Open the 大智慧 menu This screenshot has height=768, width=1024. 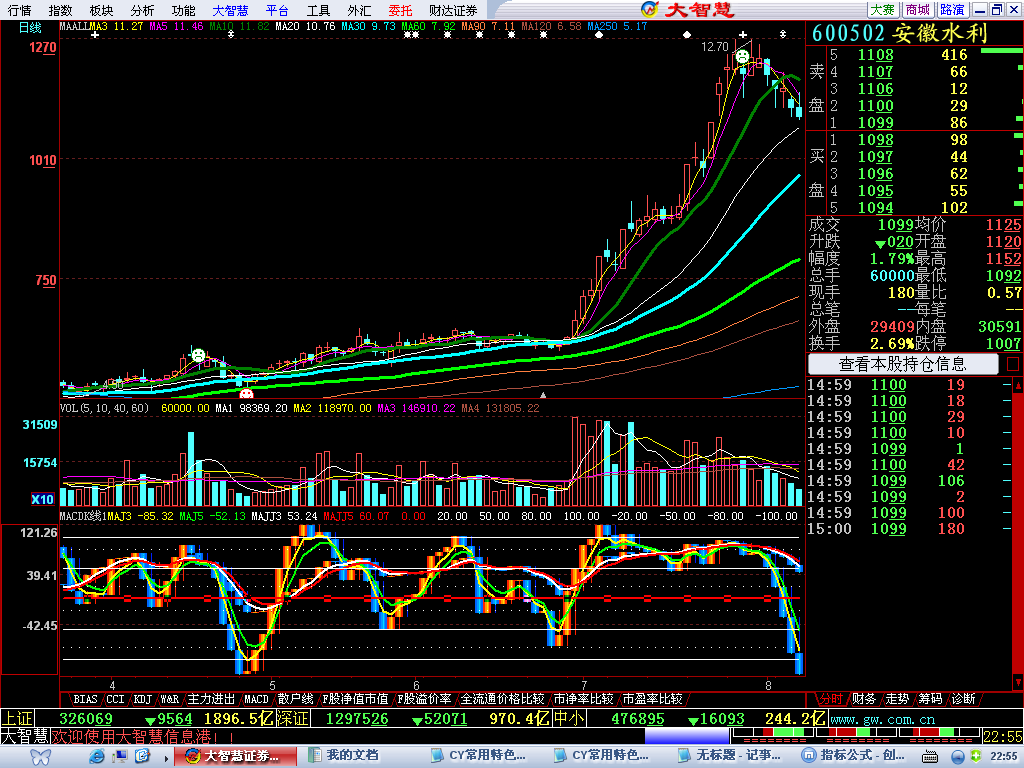tap(231, 10)
